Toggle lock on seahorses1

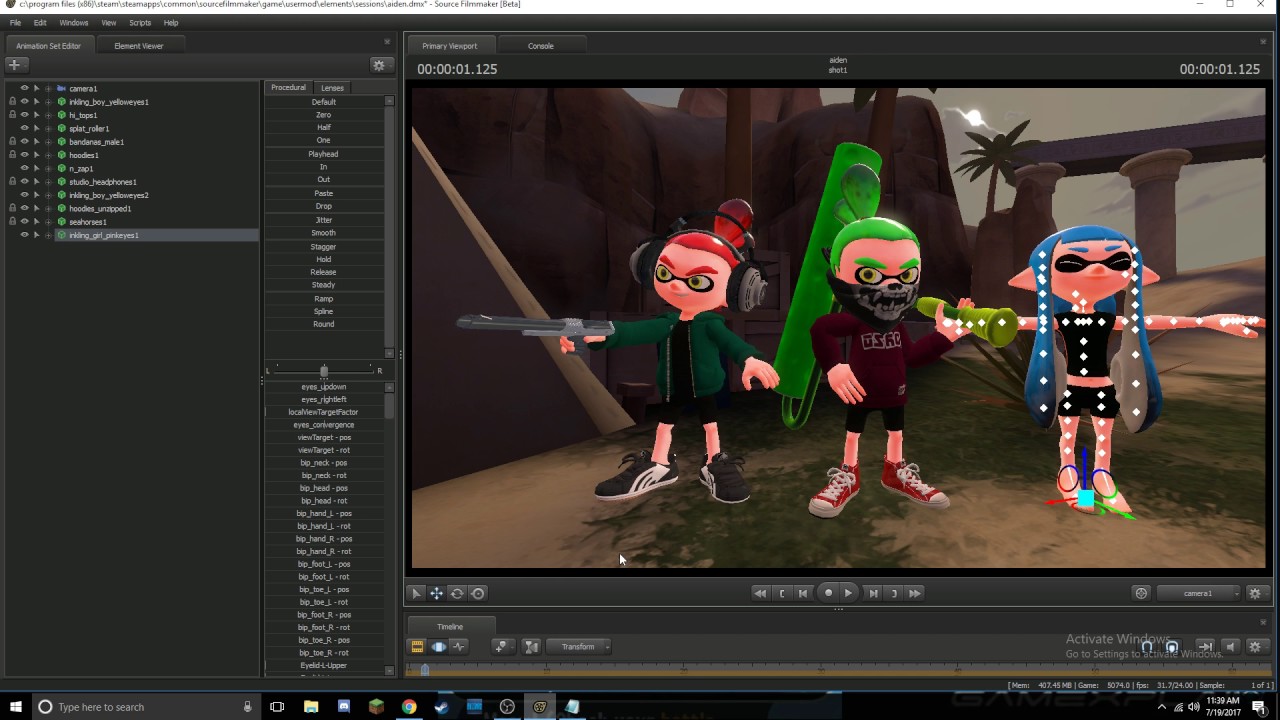pyautogui.click(x=12, y=222)
